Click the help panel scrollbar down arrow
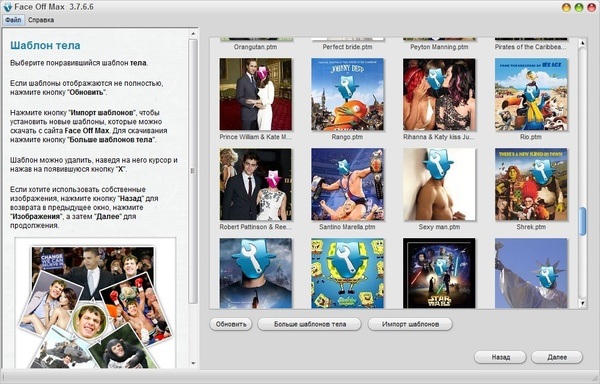600x384 pixels. [x=193, y=363]
